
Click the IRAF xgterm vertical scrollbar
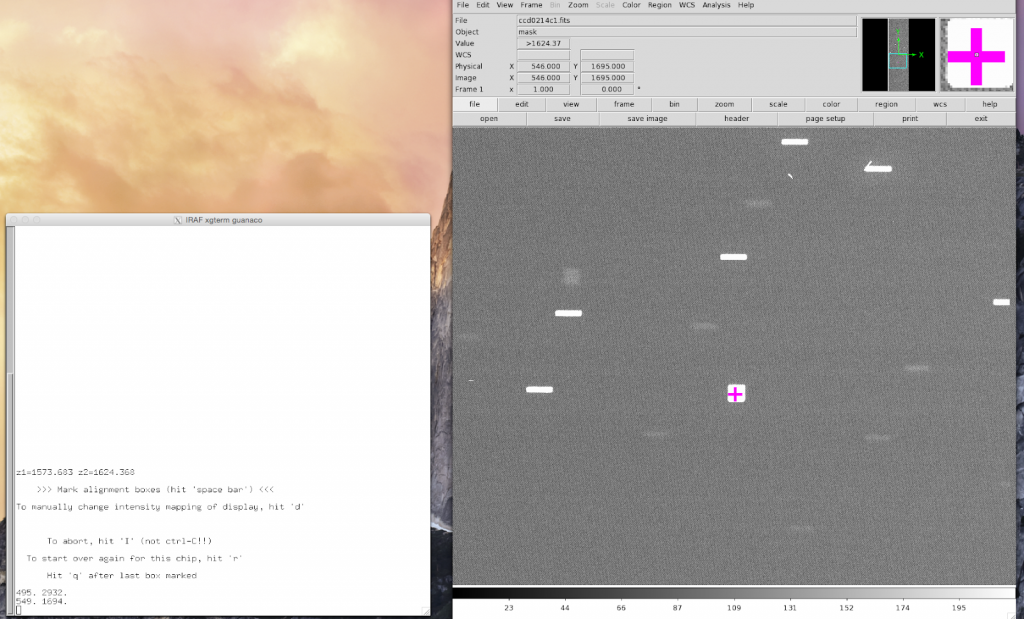pyautogui.click(x=12, y=420)
